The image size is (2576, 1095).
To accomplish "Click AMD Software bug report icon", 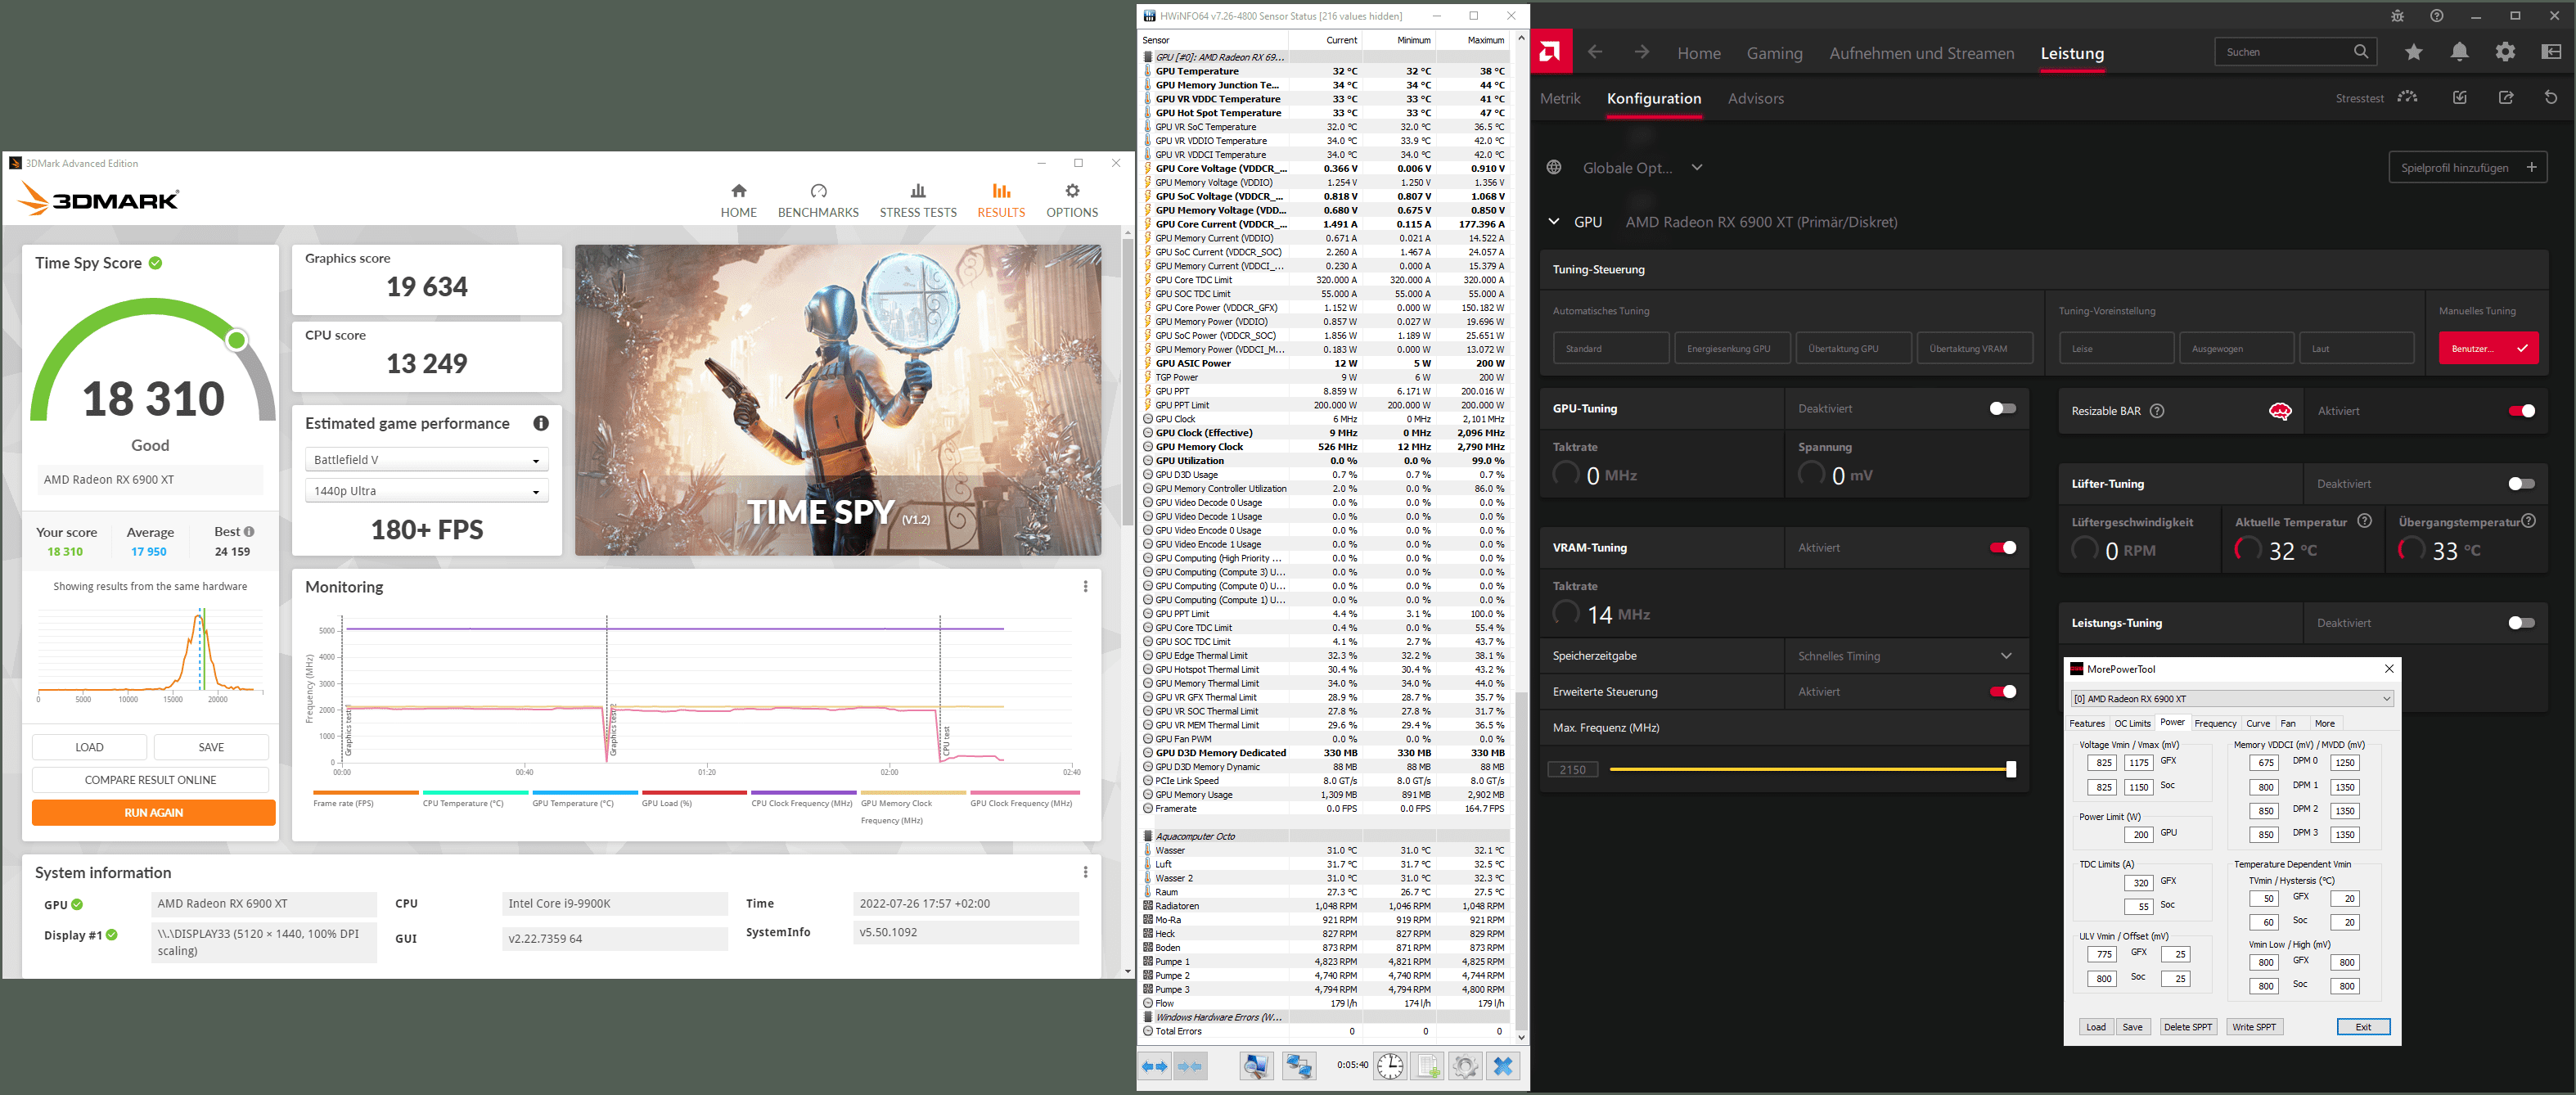I will [x=2397, y=16].
